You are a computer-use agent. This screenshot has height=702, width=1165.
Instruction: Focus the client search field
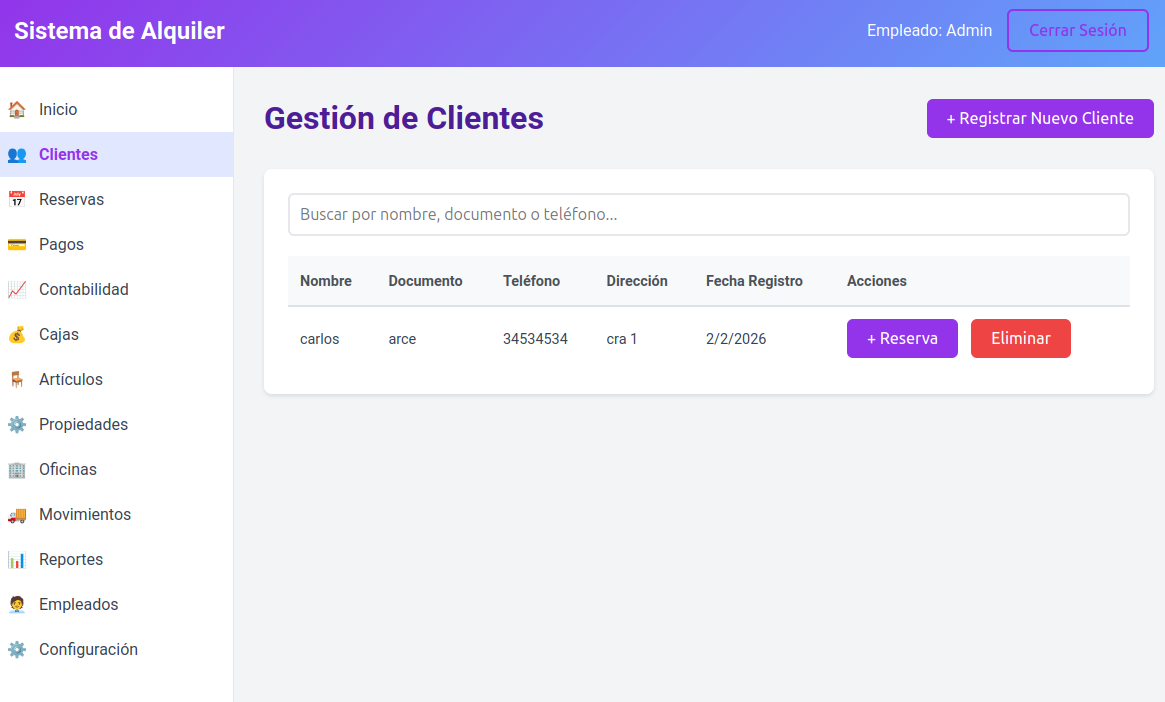[x=709, y=215]
